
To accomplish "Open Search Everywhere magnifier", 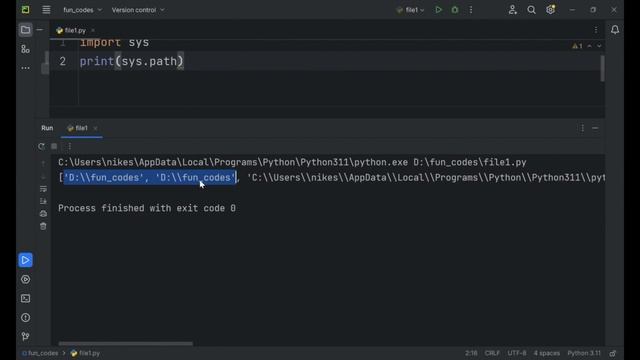I will tap(531, 10).
